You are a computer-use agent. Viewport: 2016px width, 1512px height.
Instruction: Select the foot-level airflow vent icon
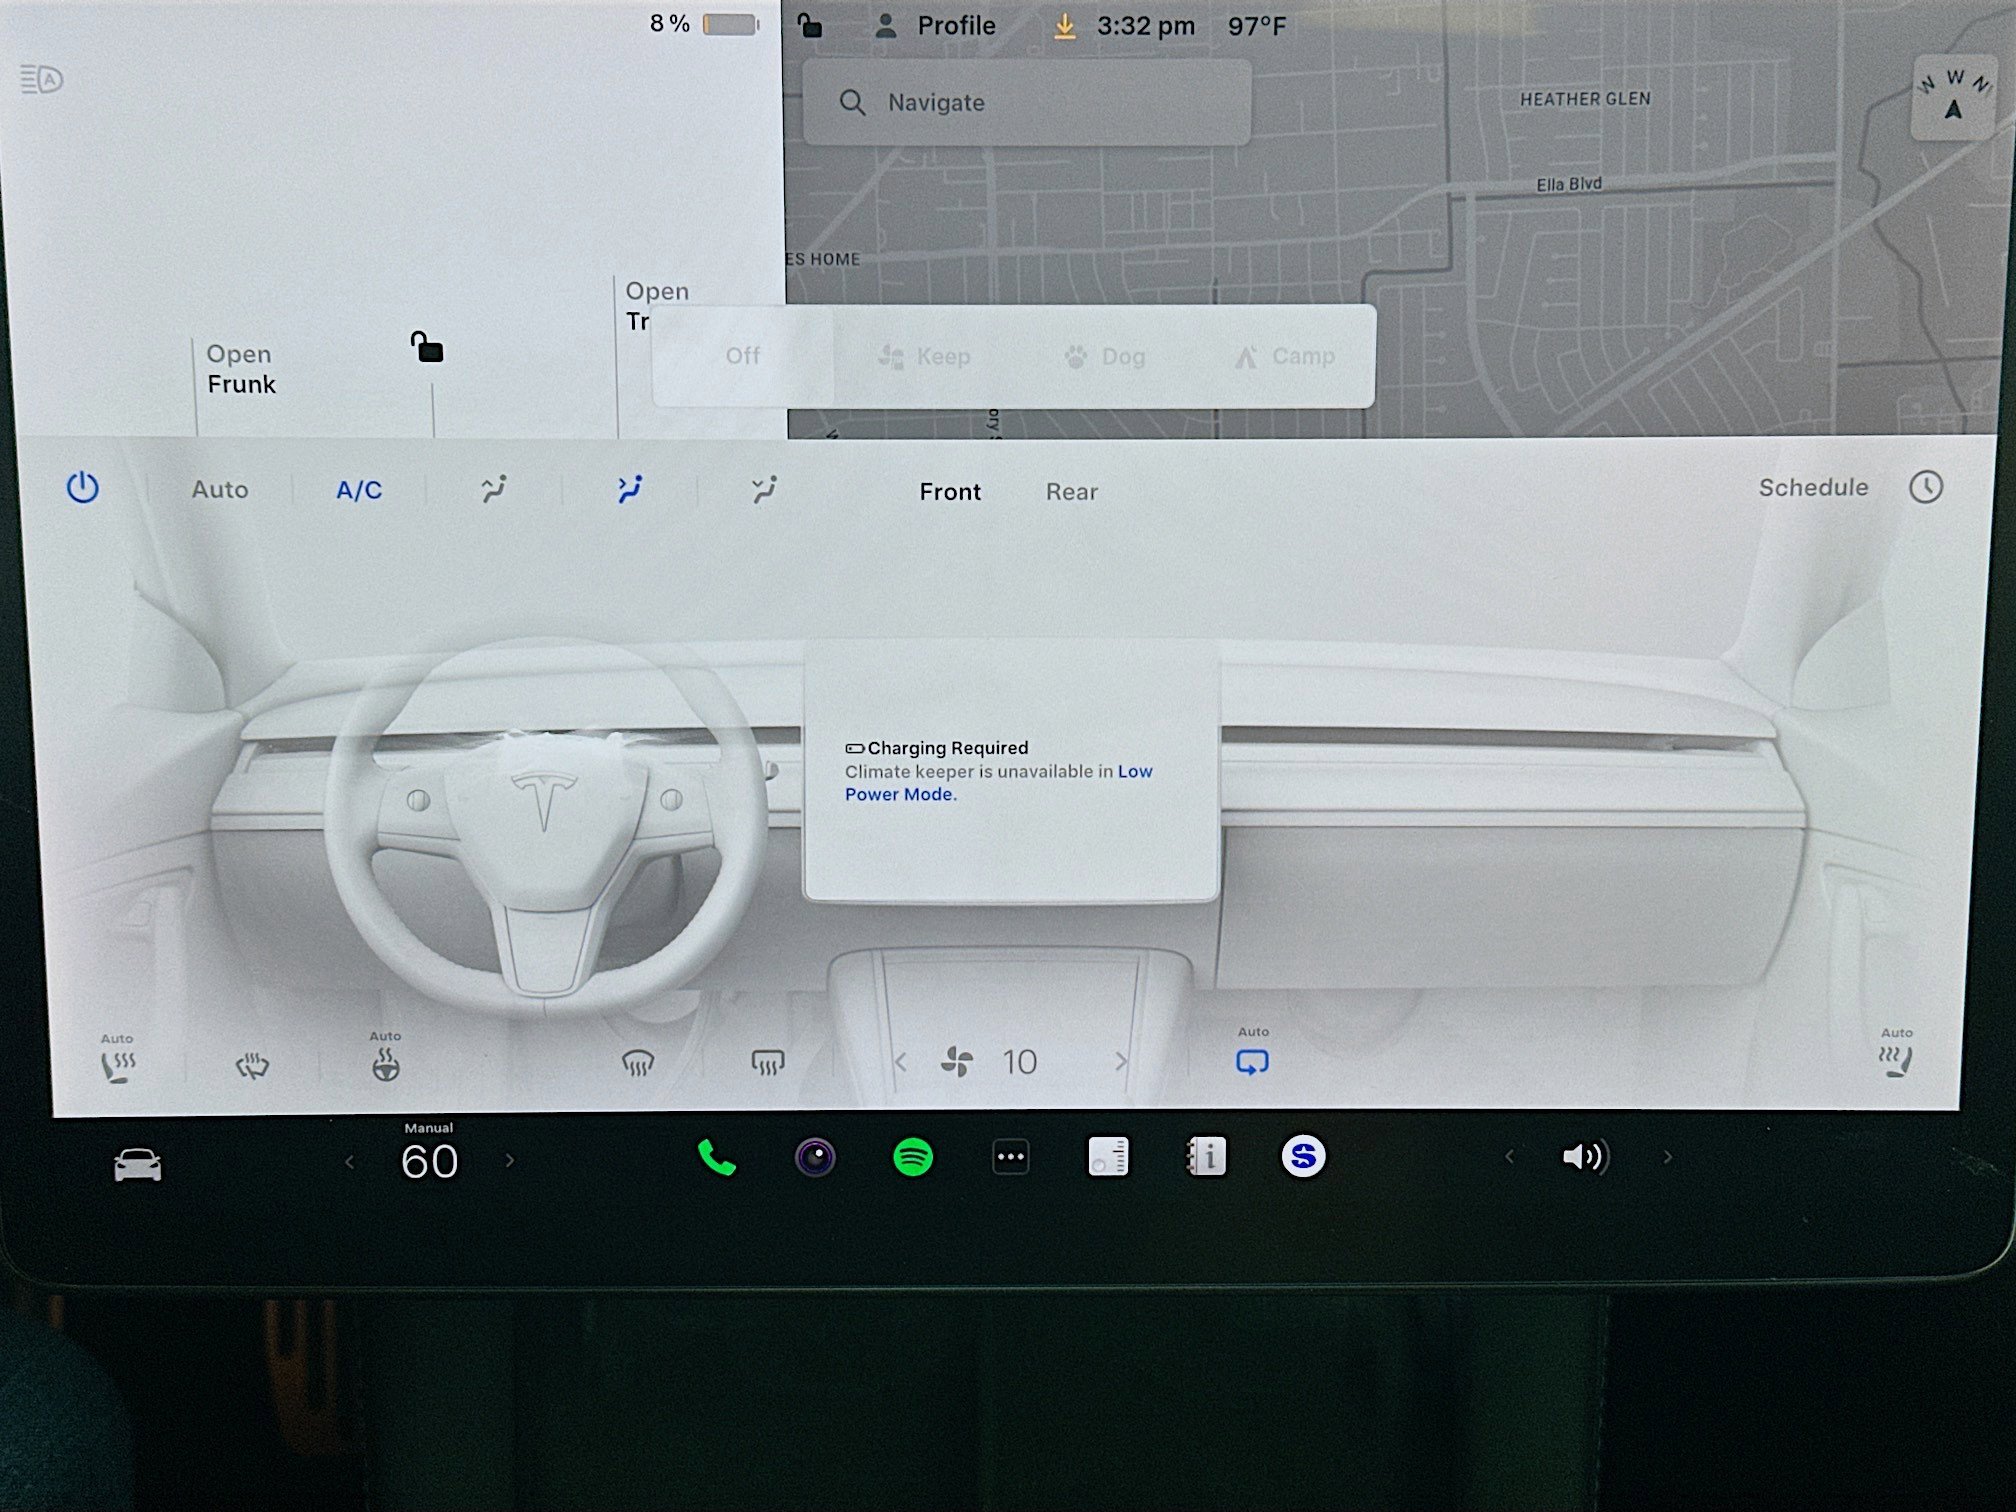pos(764,489)
